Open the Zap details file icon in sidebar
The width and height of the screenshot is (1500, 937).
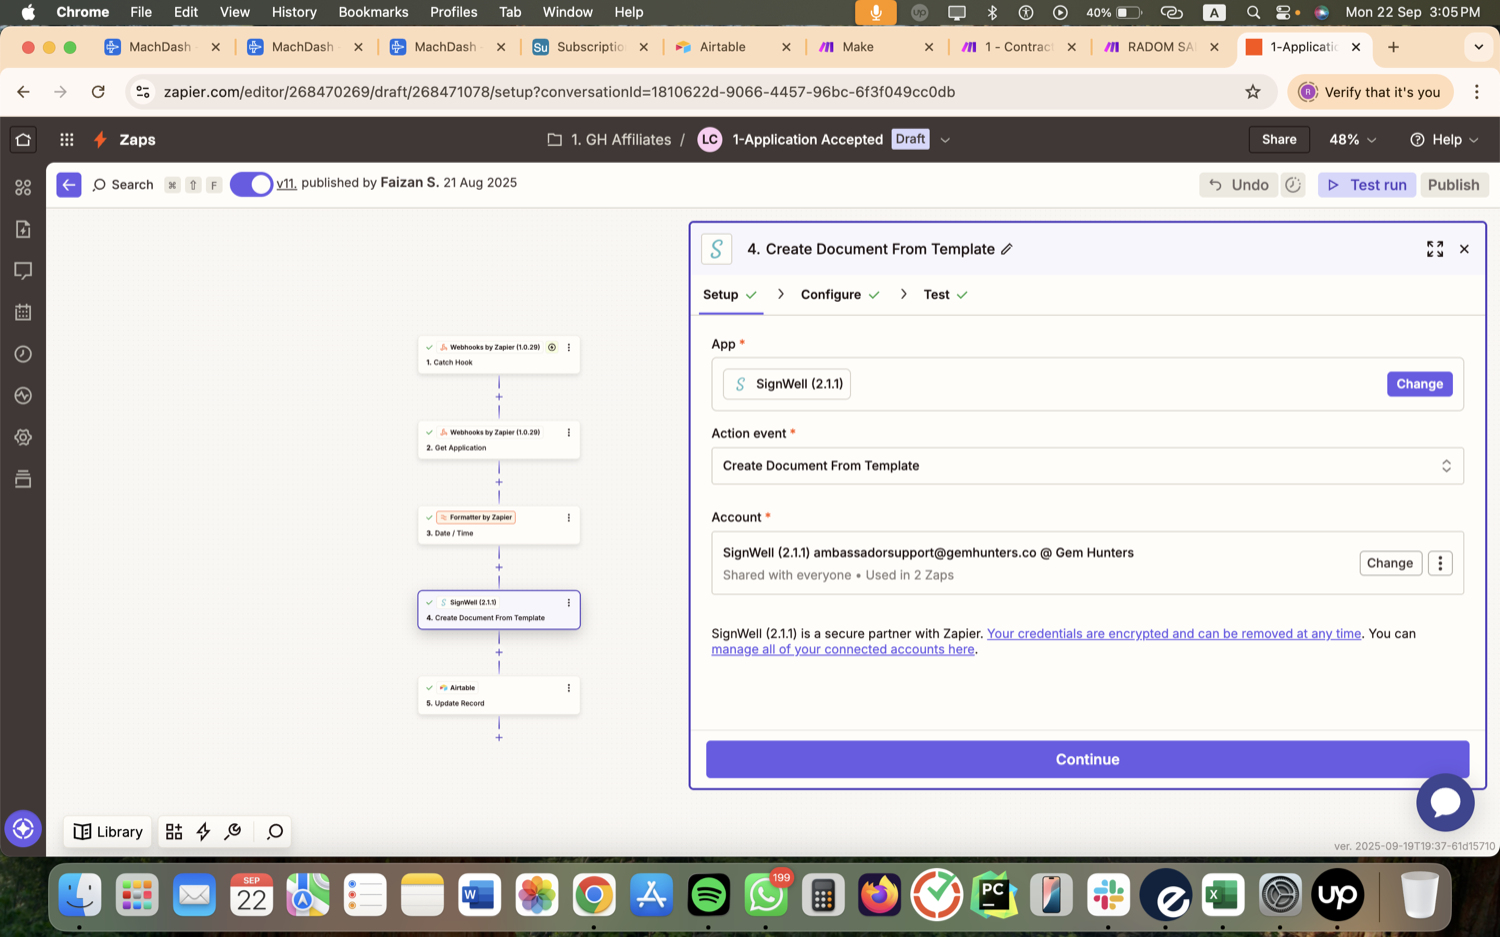coord(23,229)
